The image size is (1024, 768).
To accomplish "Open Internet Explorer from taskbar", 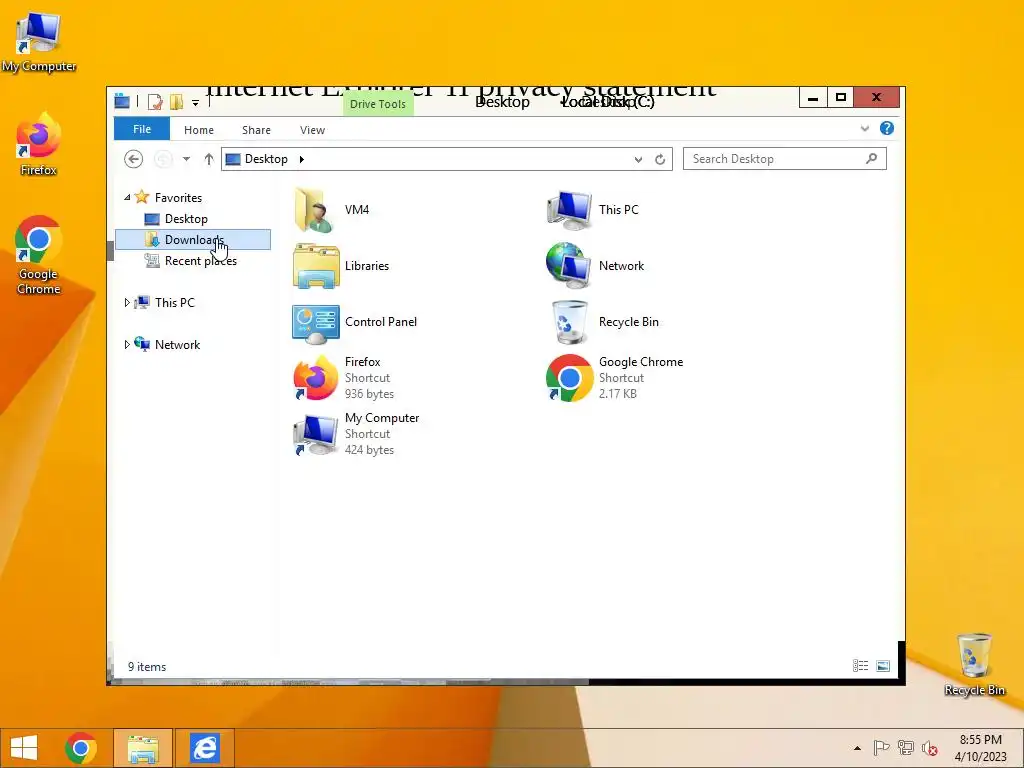I will (x=204, y=748).
